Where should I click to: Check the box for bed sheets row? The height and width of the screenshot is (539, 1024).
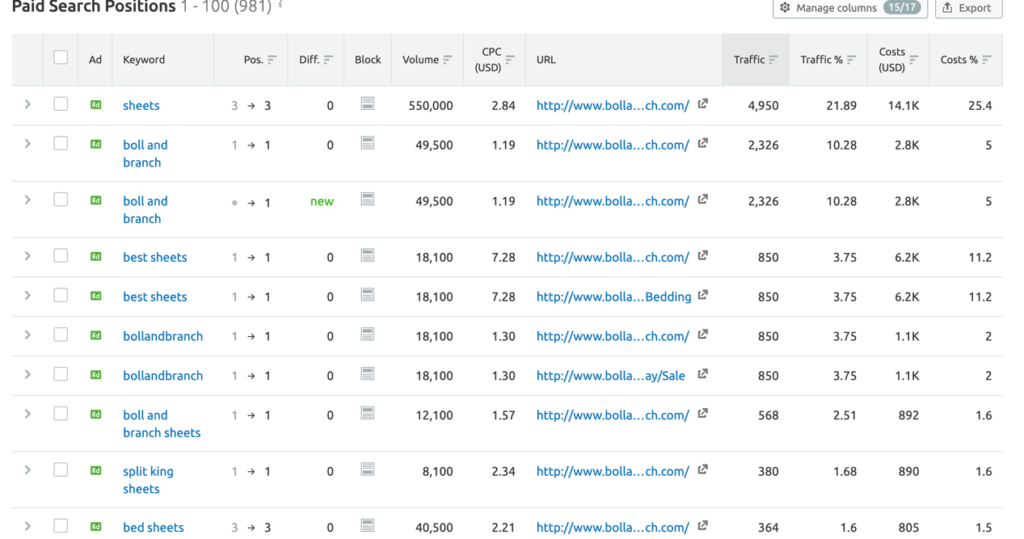click(x=61, y=526)
